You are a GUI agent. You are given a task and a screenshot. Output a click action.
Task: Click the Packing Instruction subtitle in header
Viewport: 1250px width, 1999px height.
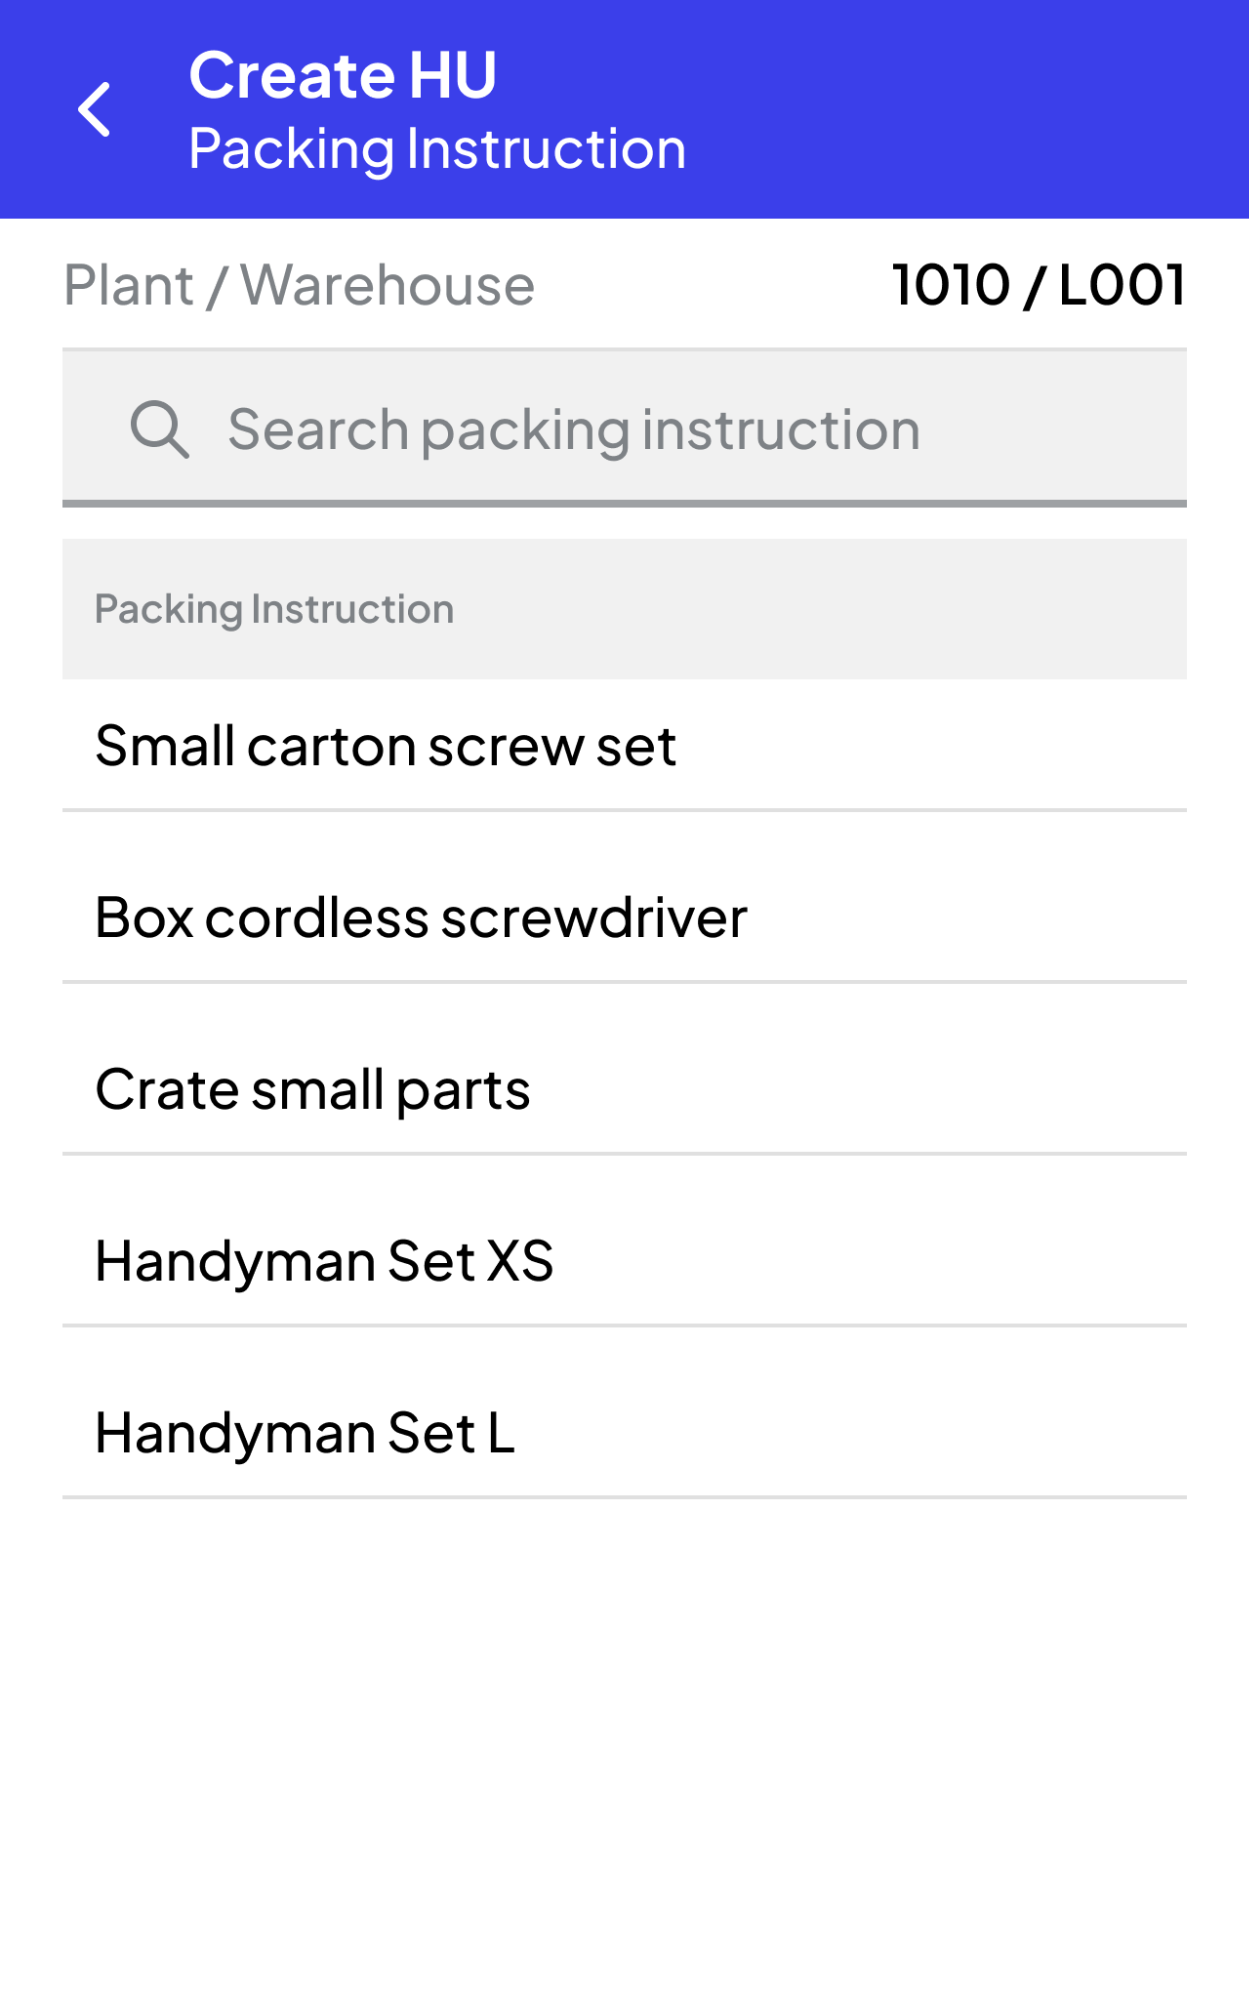pyautogui.click(x=437, y=149)
